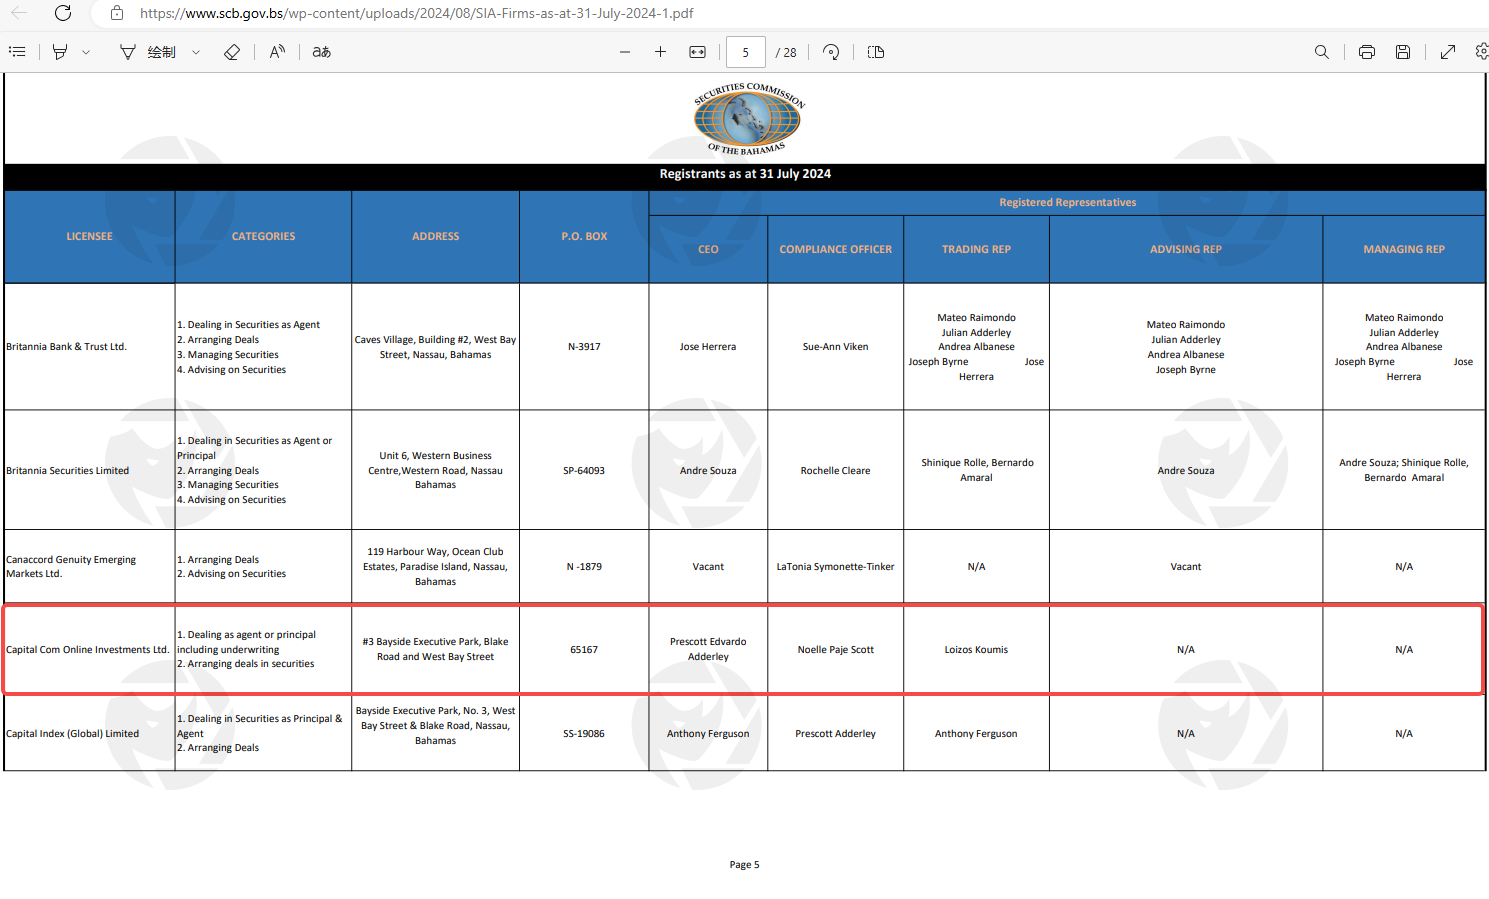Save the PDF file

point(1403,52)
